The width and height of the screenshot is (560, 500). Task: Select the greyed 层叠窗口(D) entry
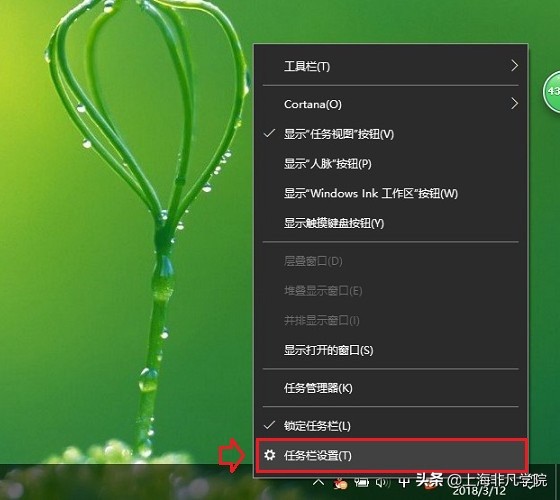point(390,261)
